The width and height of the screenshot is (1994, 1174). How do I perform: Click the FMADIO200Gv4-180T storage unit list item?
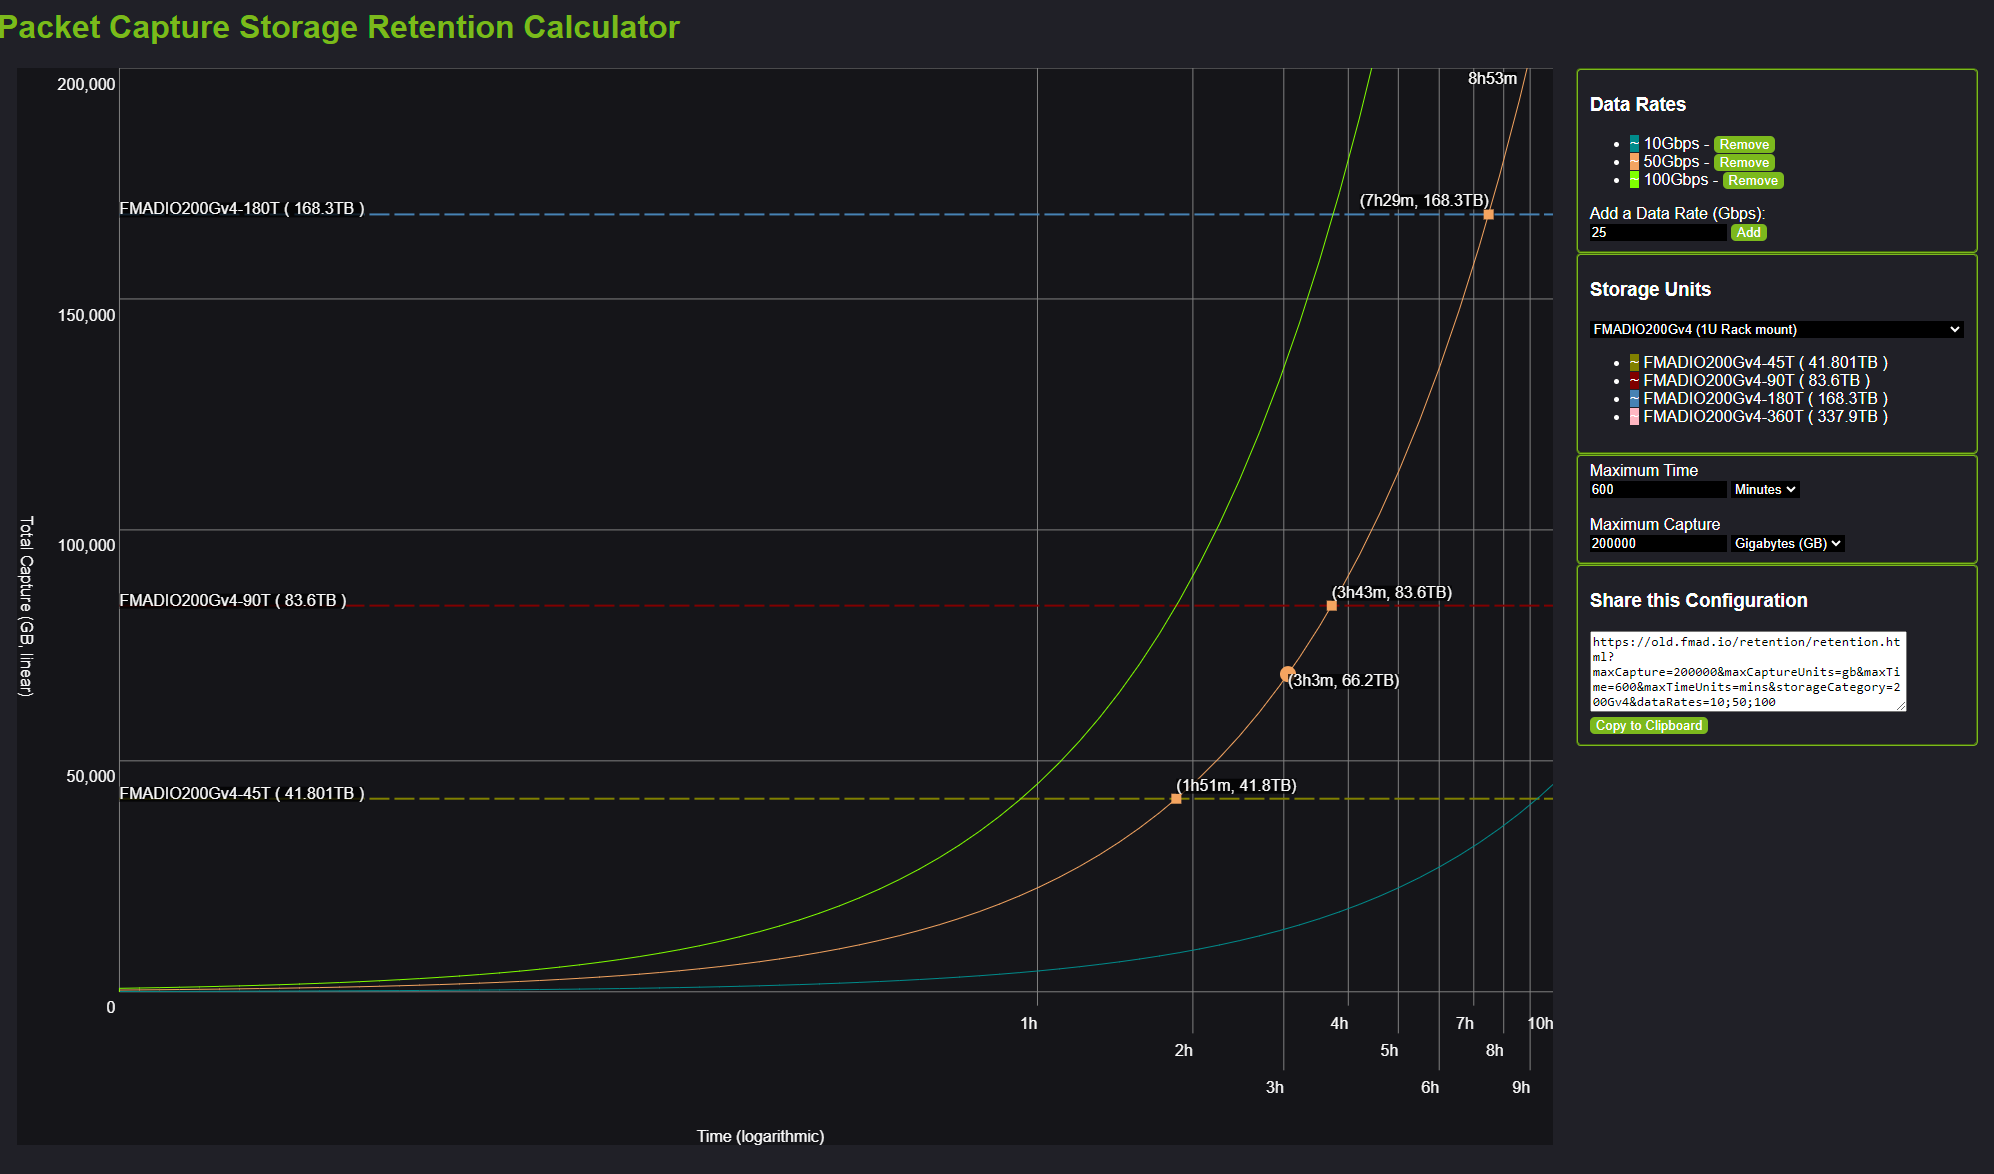point(1765,399)
